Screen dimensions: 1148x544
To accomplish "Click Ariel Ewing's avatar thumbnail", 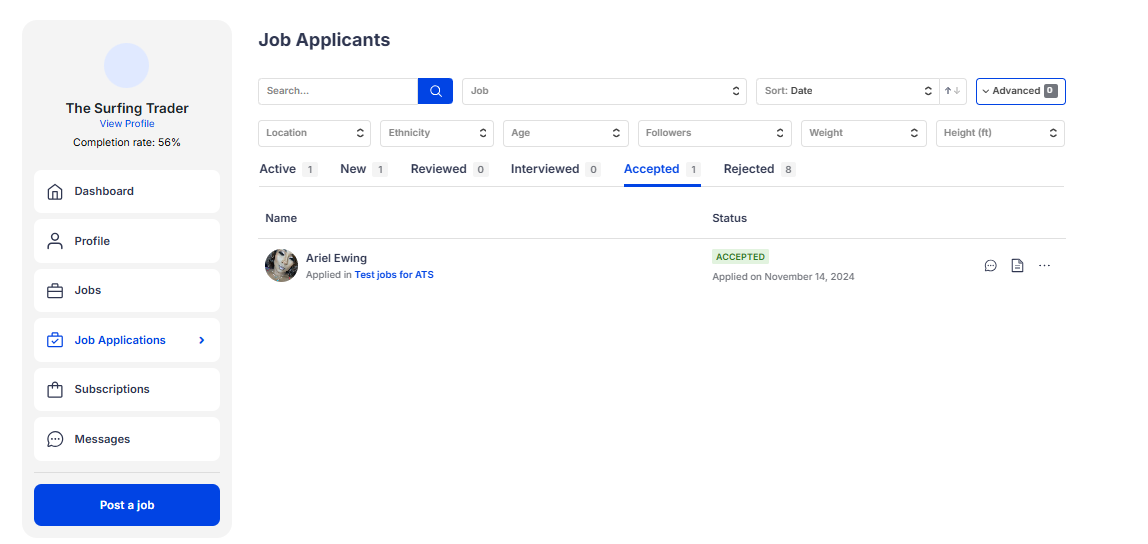I will point(281,266).
